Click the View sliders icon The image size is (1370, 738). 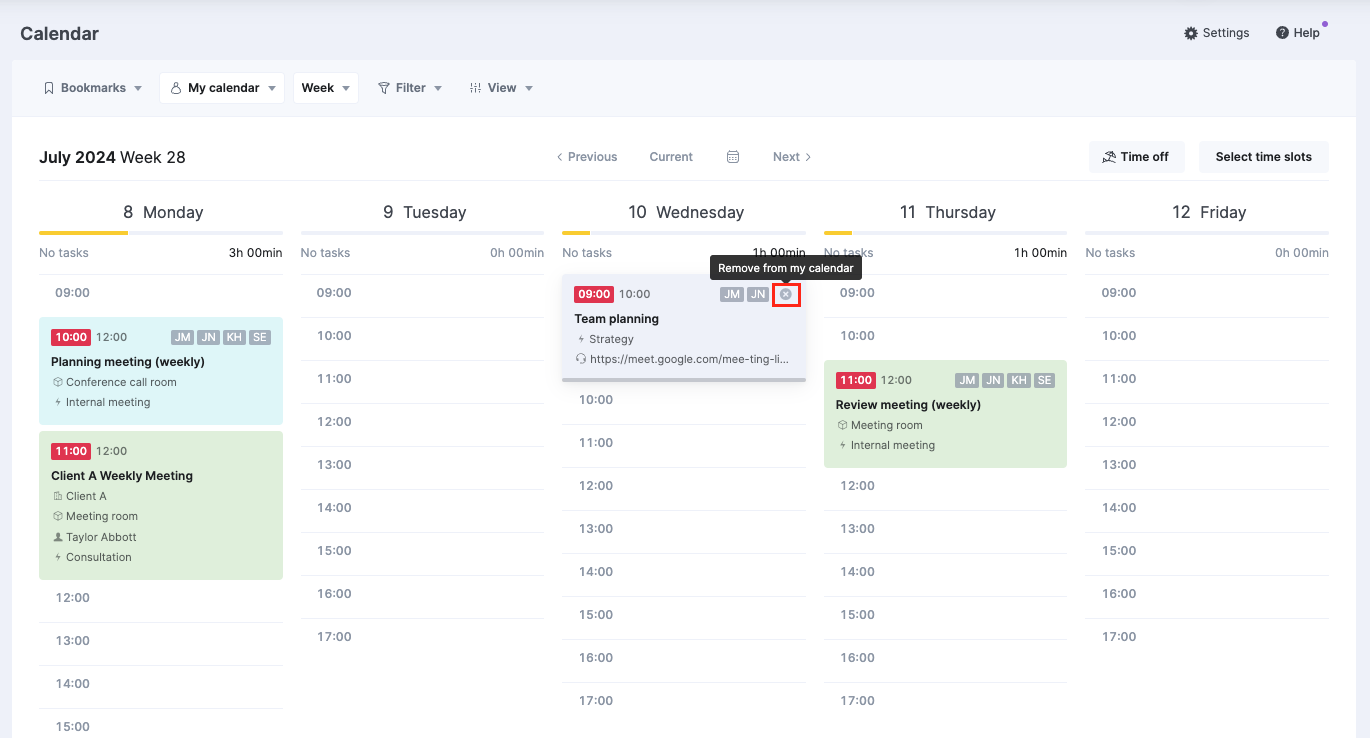tap(475, 88)
